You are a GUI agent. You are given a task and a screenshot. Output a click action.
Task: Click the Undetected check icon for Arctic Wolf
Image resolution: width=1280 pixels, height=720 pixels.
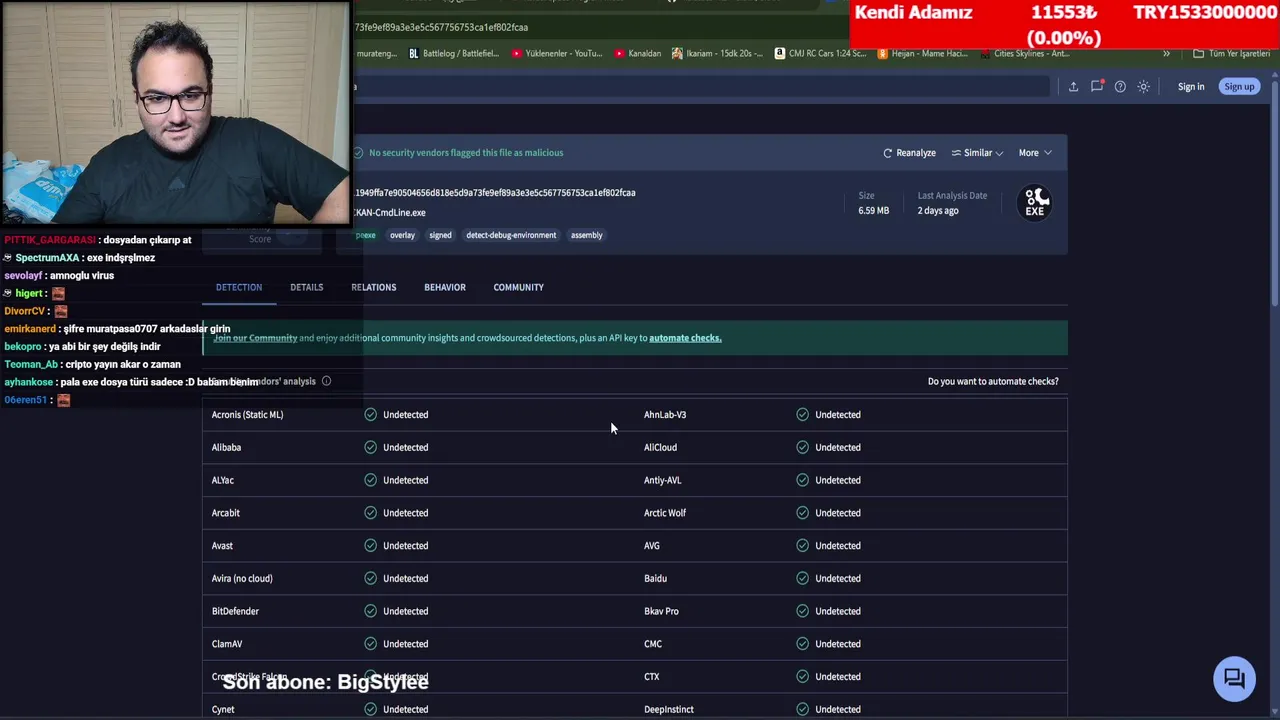pyautogui.click(x=802, y=513)
